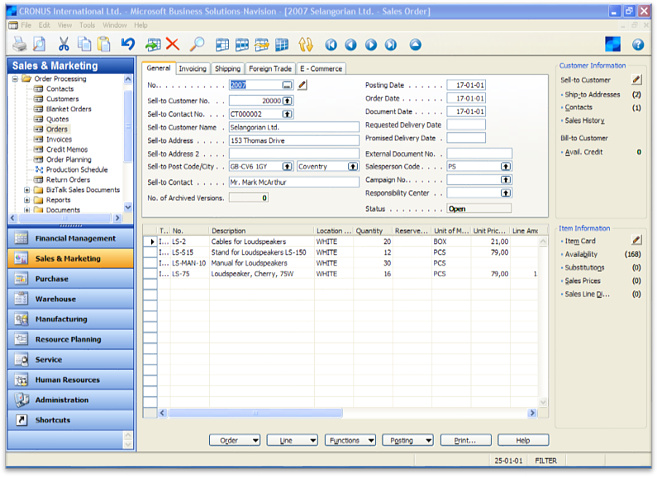Switch to the Foreign Trade tab

click(x=270, y=69)
